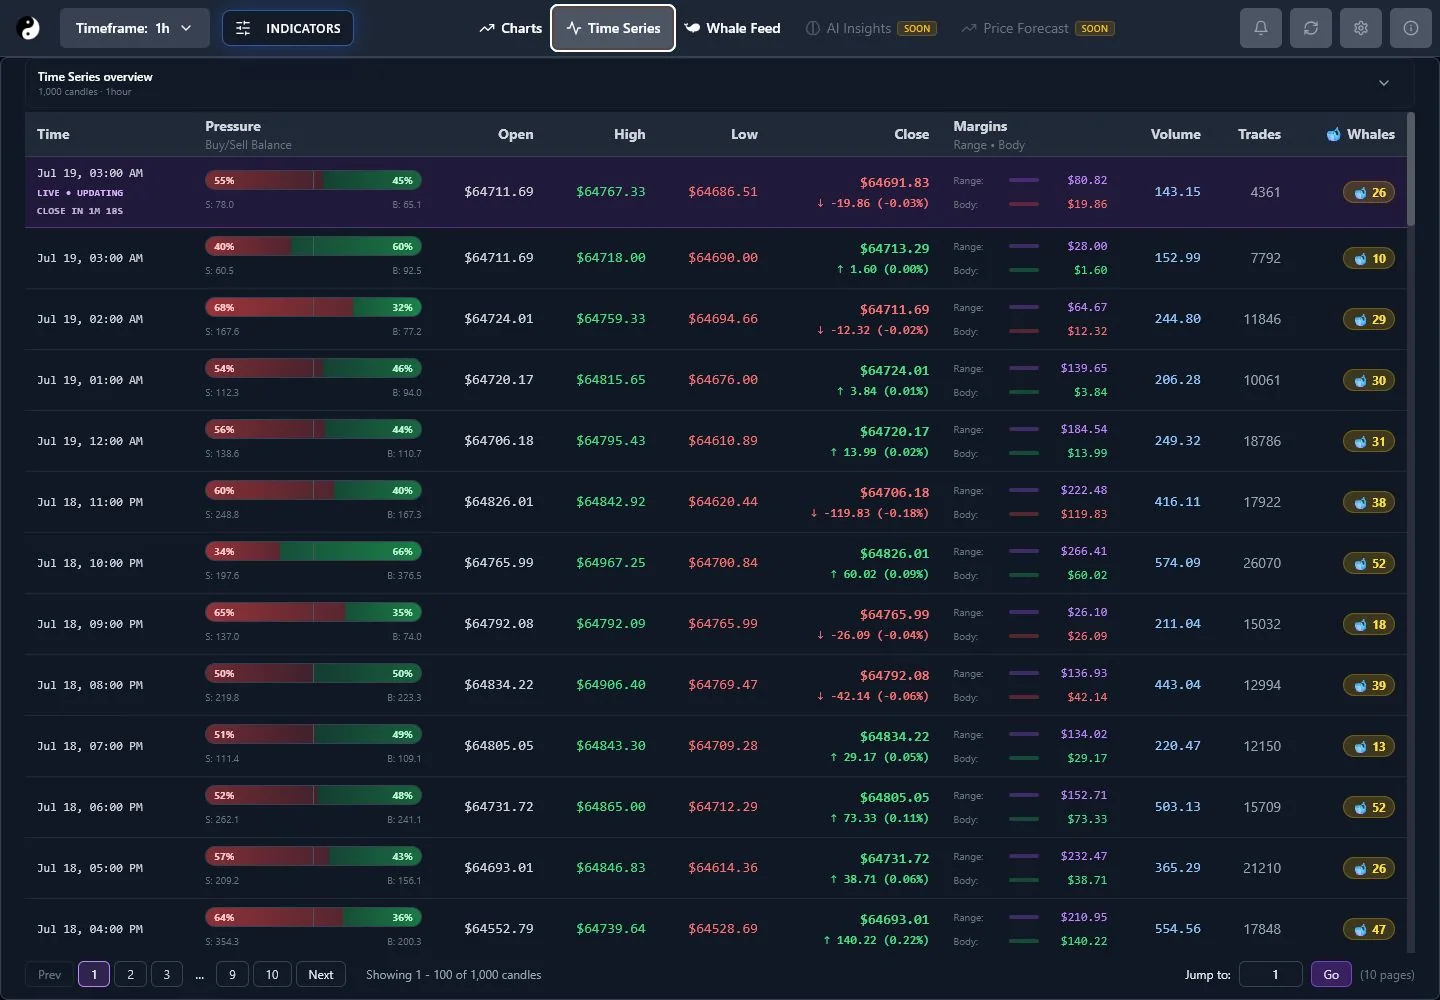The height and width of the screenshot is (1000, 1440).
Task: Open notifications bell icon
Action: click(1261, 28)
